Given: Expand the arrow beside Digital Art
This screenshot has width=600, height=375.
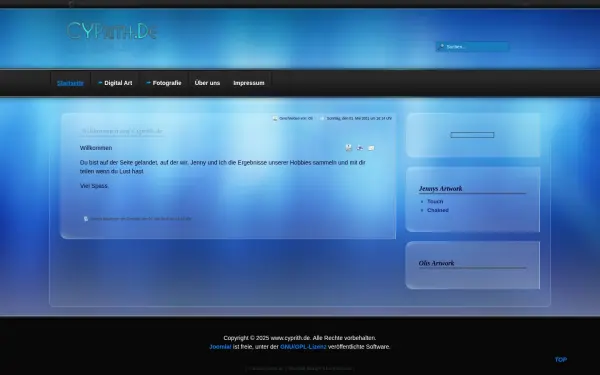Looking at the screenshot, I should click(100, 83).
